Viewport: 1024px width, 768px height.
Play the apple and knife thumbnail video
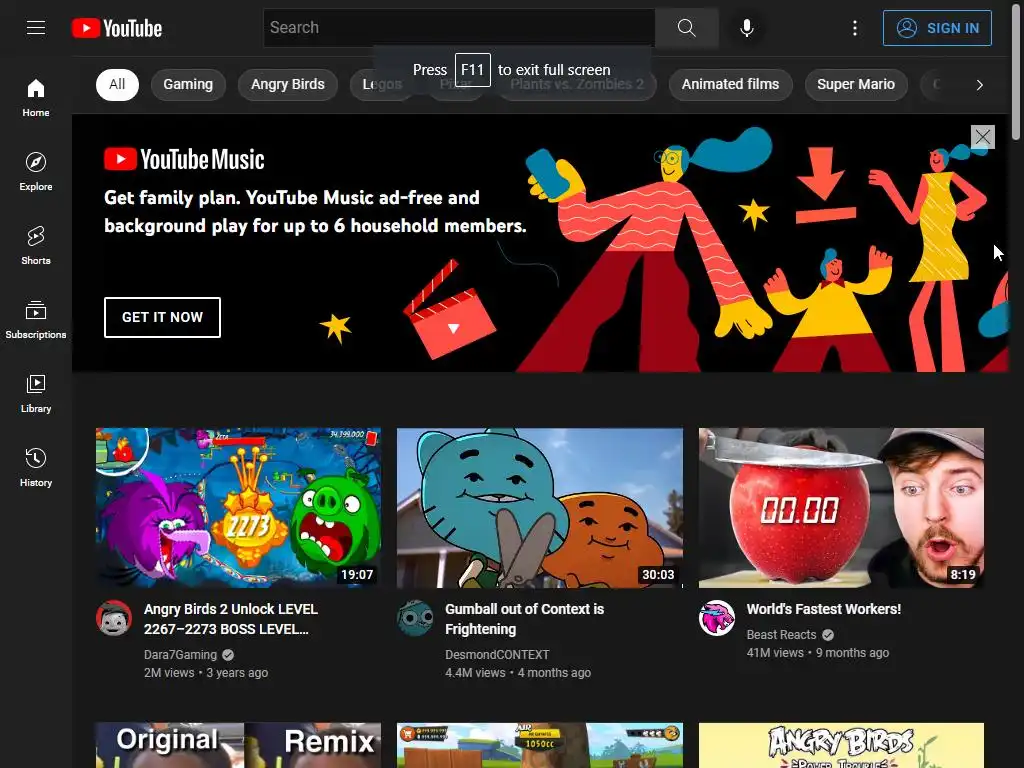tap(841, 507)
